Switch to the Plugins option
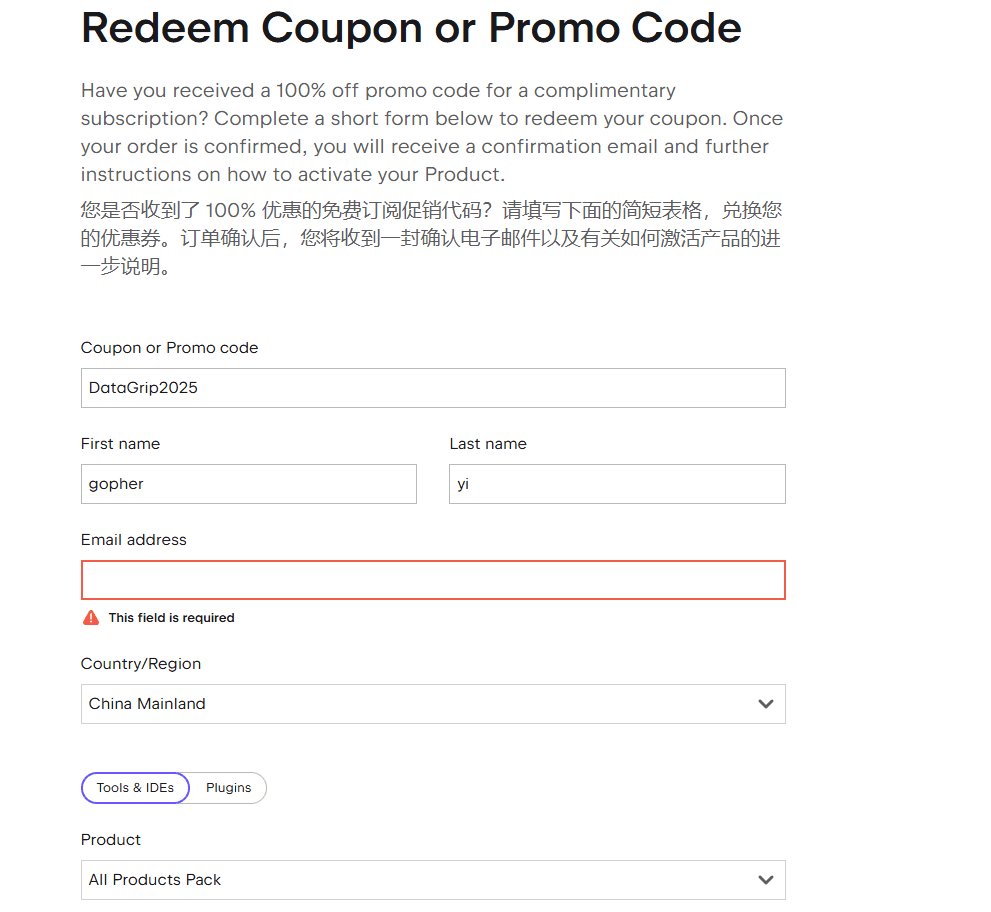The width and height of the screenshot is (991, 912). (228, 788)
